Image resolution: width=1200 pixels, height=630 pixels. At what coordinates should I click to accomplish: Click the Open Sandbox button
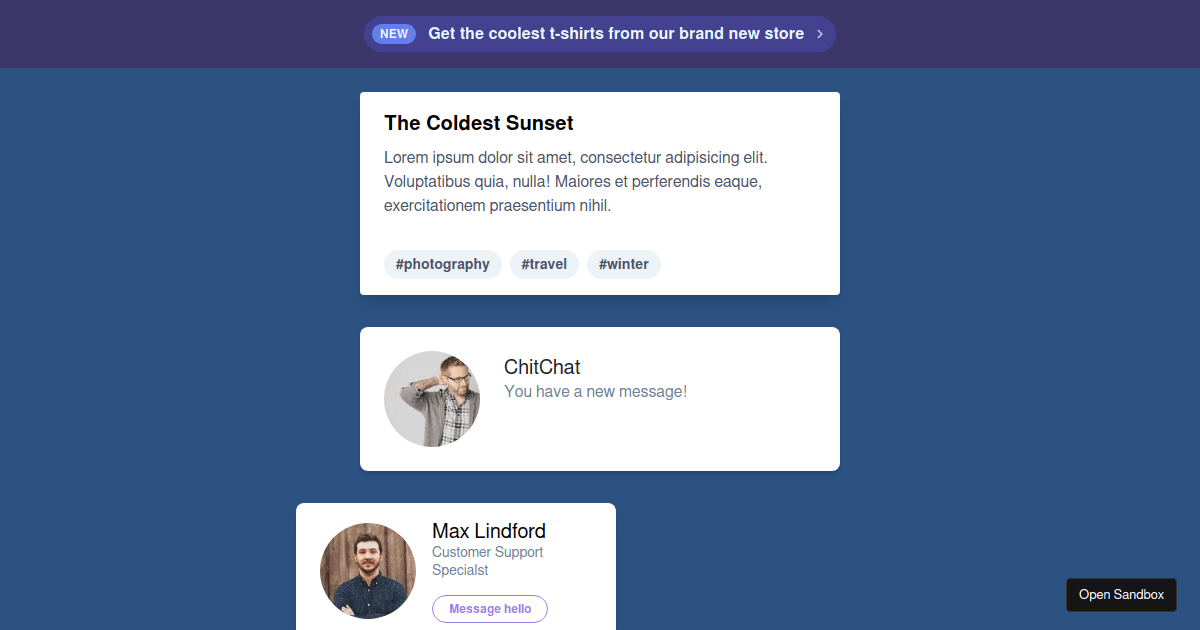pyautogui.click(x=1121, y=594)
